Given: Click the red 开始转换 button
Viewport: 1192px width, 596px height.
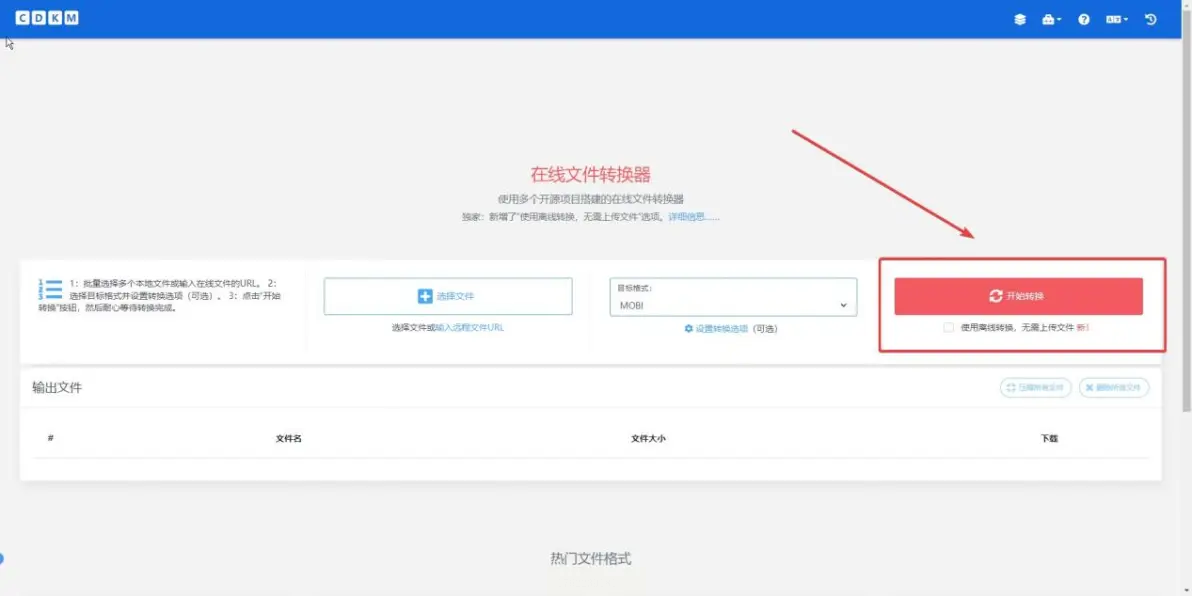Looking at the screenshot, I should (x=1019, y=296).
